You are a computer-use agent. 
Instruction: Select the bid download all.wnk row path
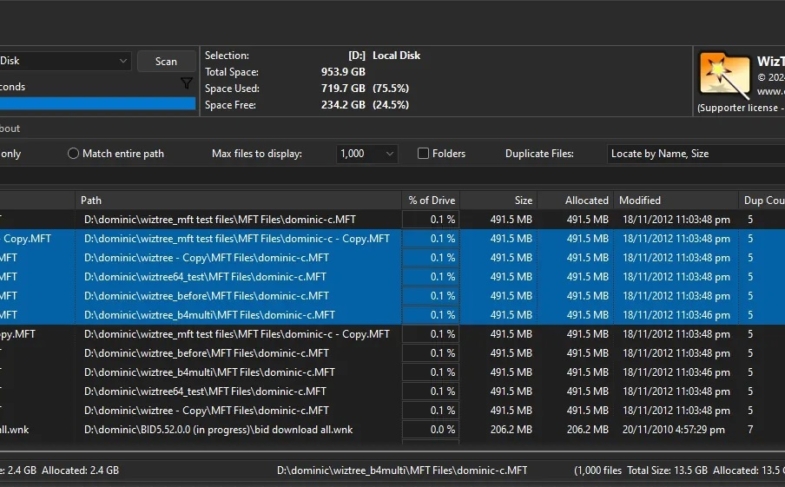(x=218, y=429)
